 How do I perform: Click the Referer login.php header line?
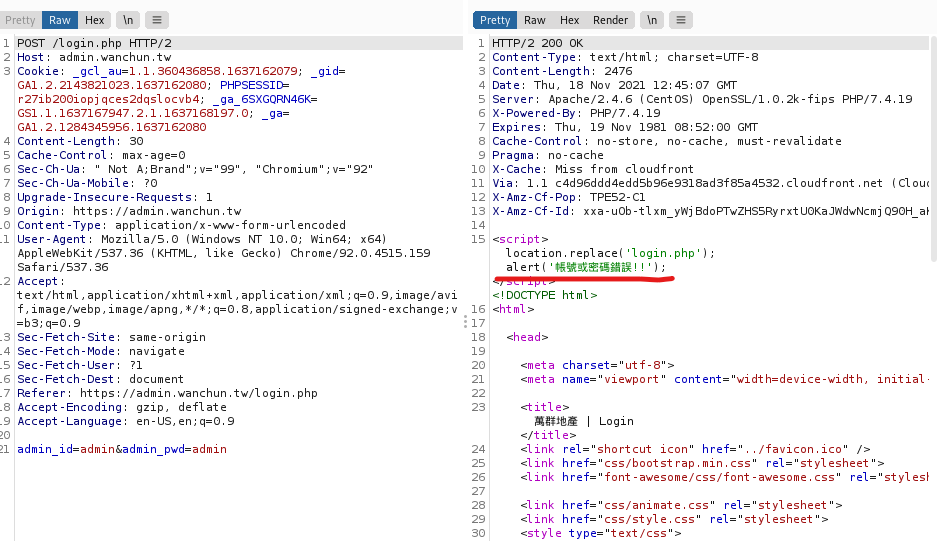click(167, 393)
